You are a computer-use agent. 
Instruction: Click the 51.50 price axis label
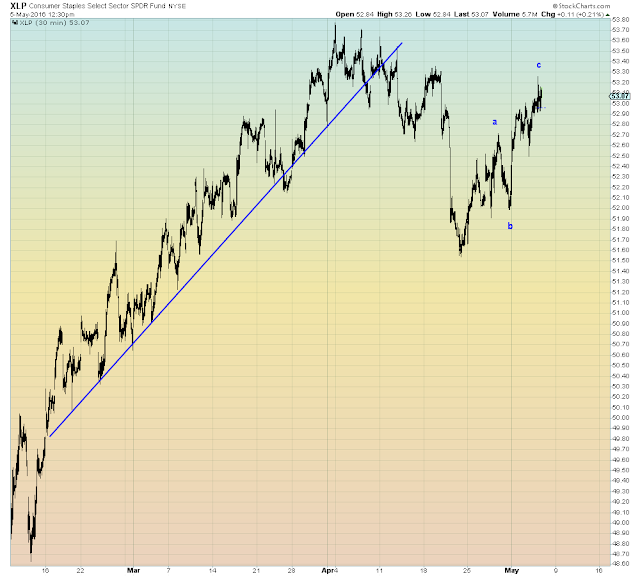coord(621,260)
